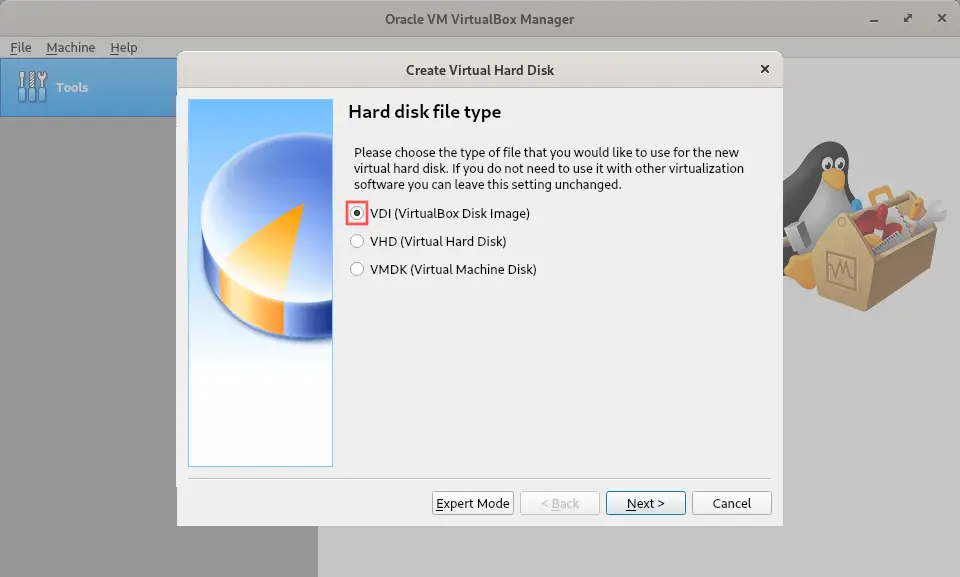Choose VHD (Virtual Hard Disk) option
Image resolution: width=960 pixels, height=577 pixels.
point(357,241)
